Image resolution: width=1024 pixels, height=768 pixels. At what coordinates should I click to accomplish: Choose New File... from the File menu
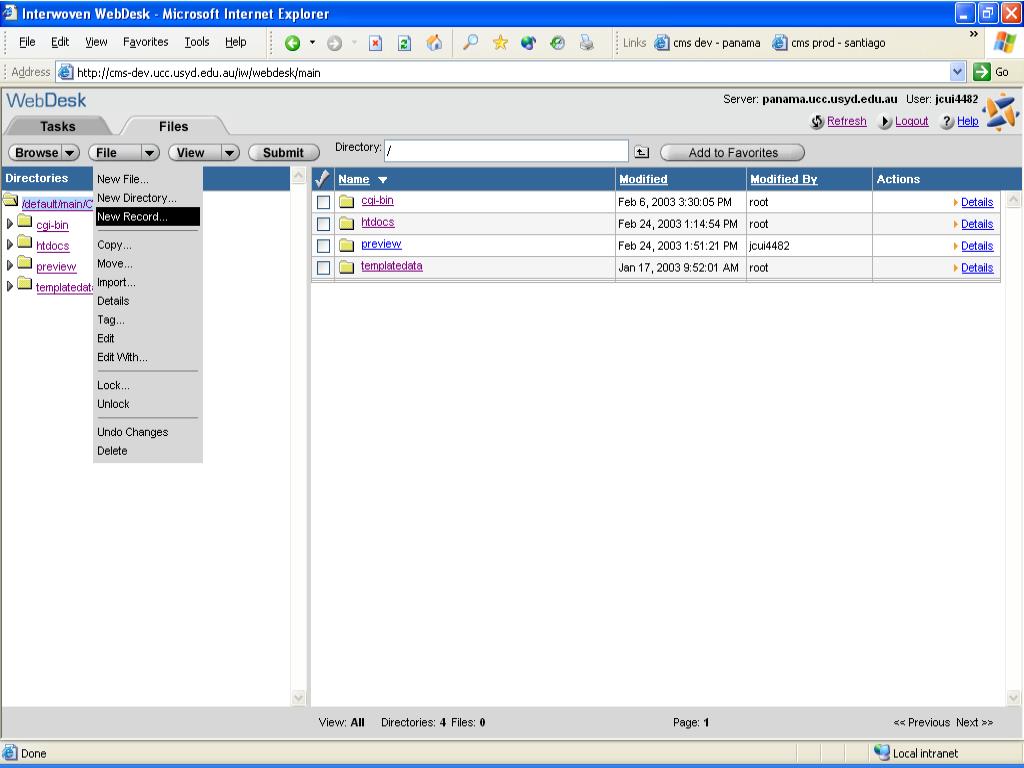(123, 179)
